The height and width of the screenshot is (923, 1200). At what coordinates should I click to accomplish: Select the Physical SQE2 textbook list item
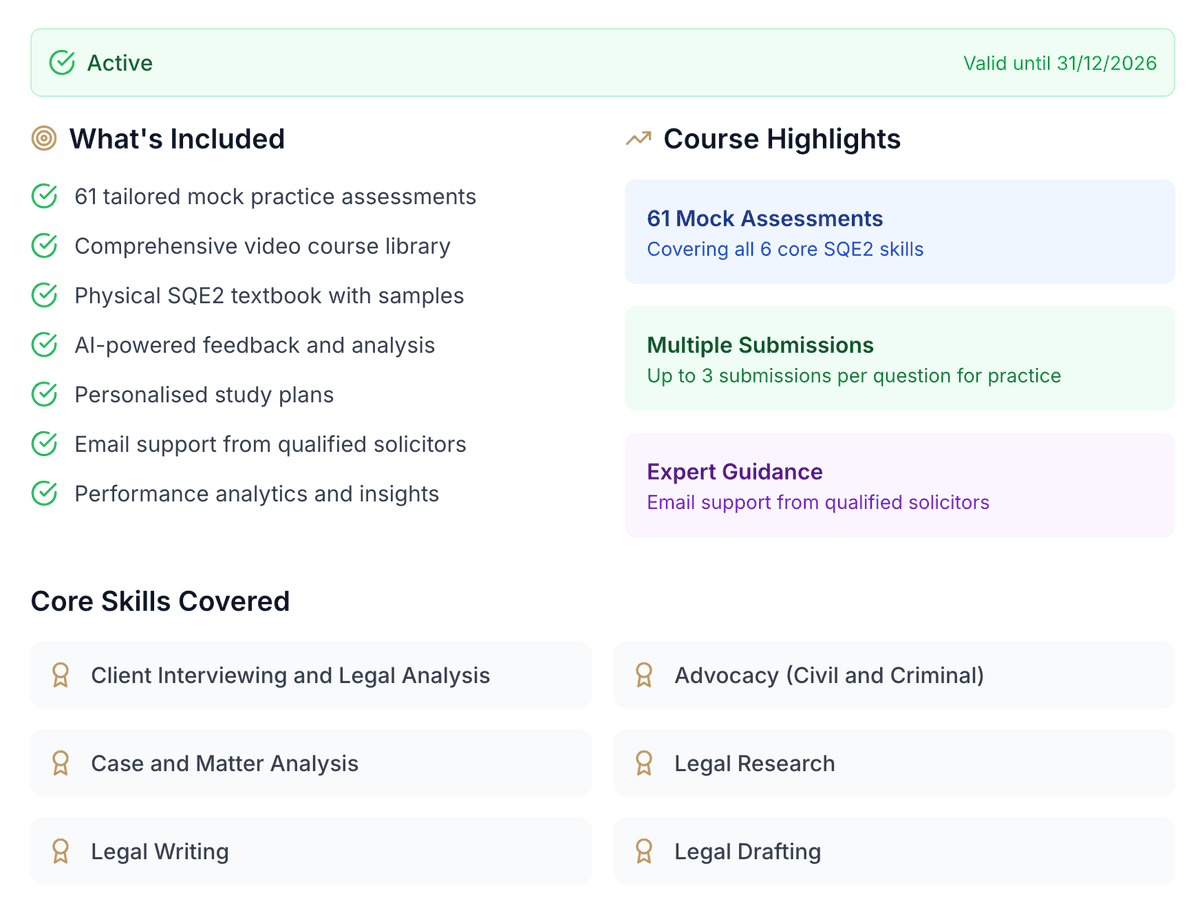click(268, 295)
